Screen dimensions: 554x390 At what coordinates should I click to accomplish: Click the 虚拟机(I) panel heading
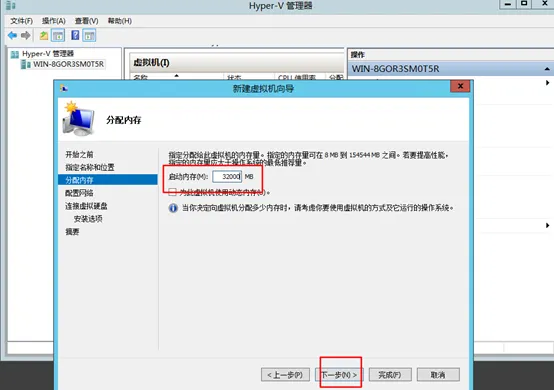click(x=151, y=63)
